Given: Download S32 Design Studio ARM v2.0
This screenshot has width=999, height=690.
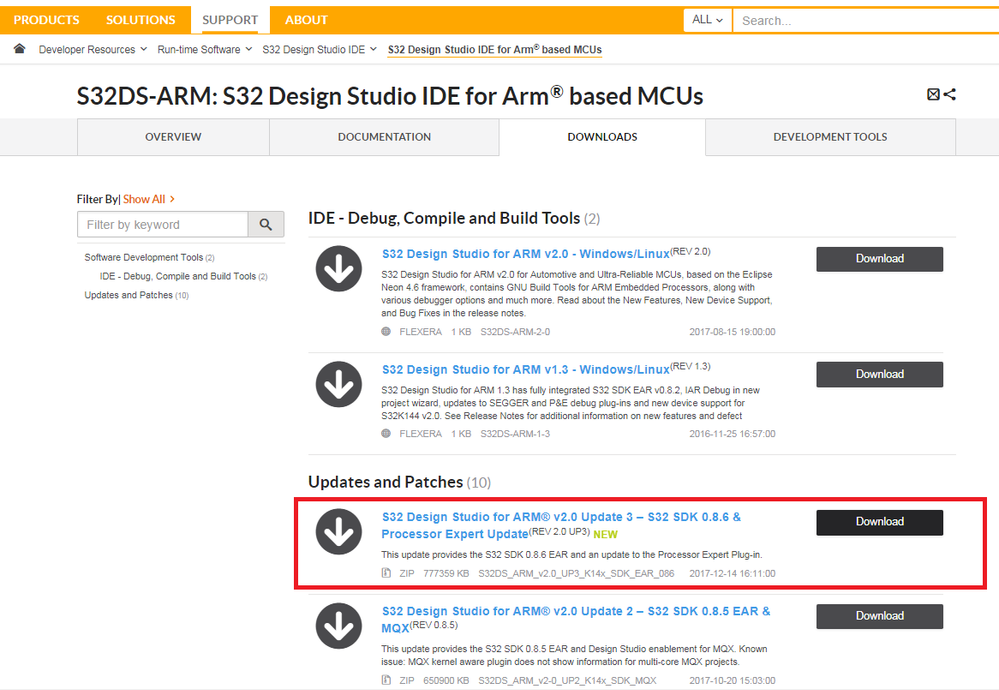Looking at the screenshot, I should click(x=880, y=259).
